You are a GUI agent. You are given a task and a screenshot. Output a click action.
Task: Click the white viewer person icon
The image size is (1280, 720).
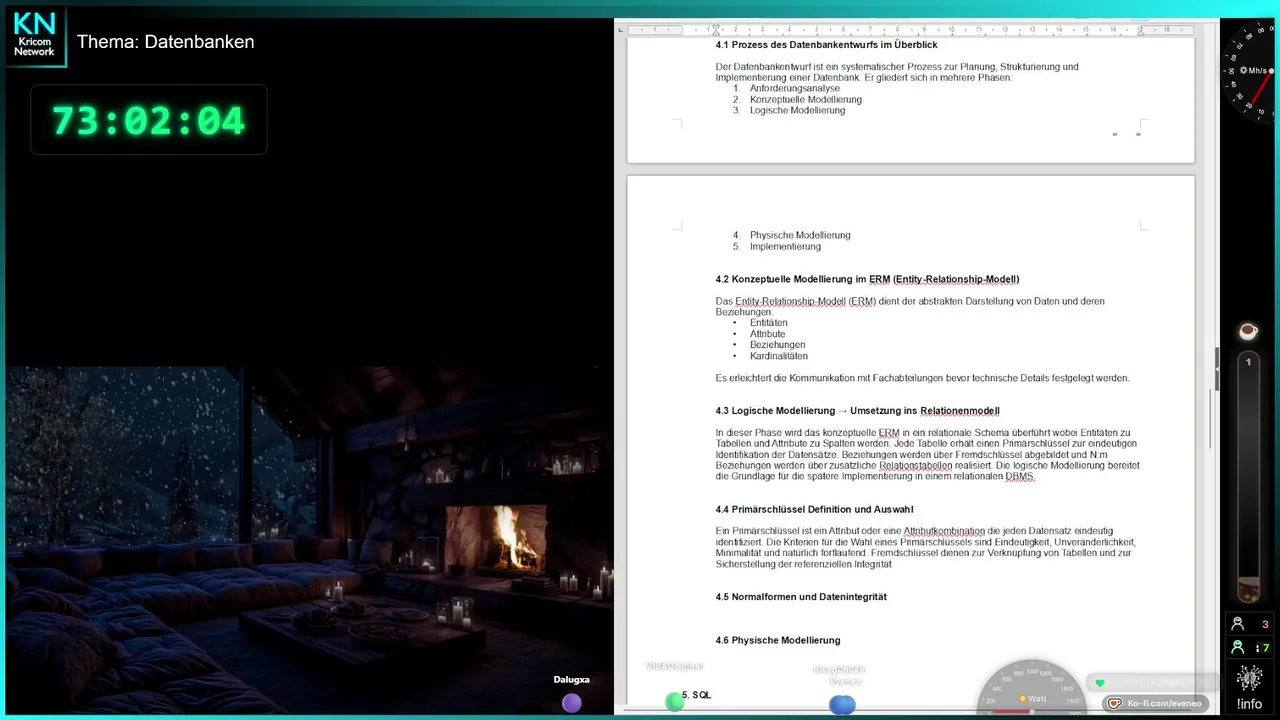tap(1238, 624)
